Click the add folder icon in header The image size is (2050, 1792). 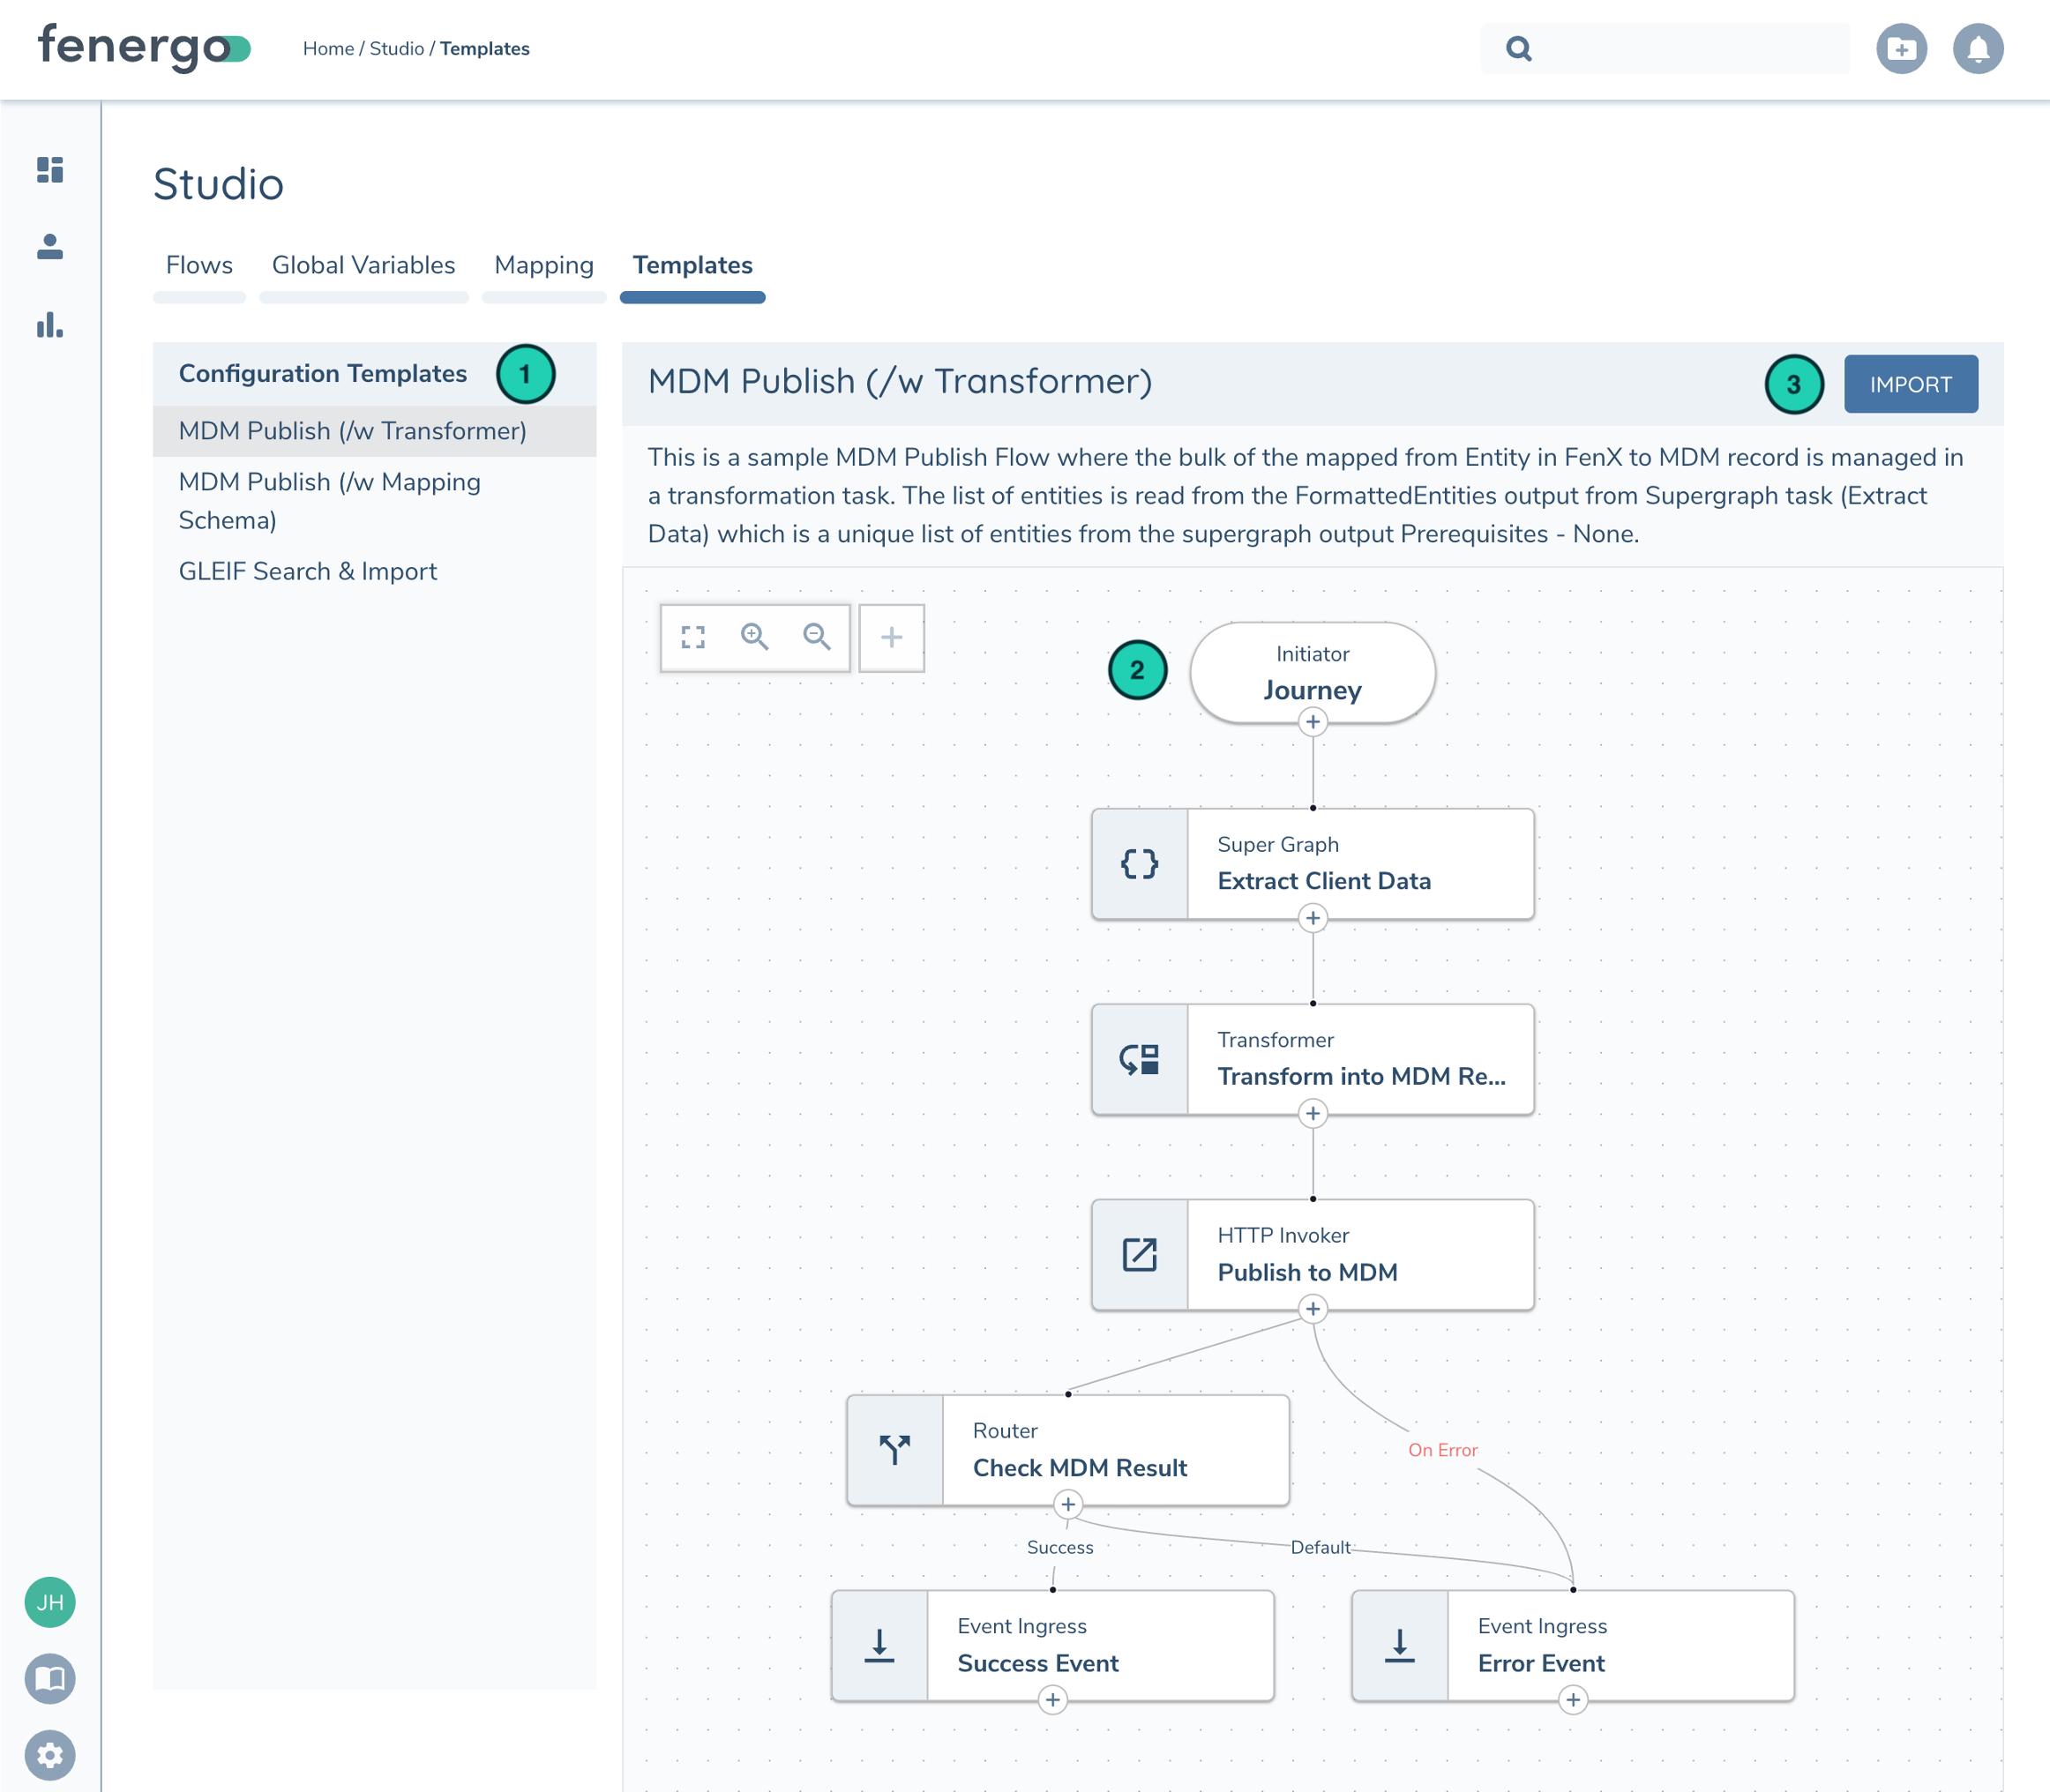[1901, 49]
